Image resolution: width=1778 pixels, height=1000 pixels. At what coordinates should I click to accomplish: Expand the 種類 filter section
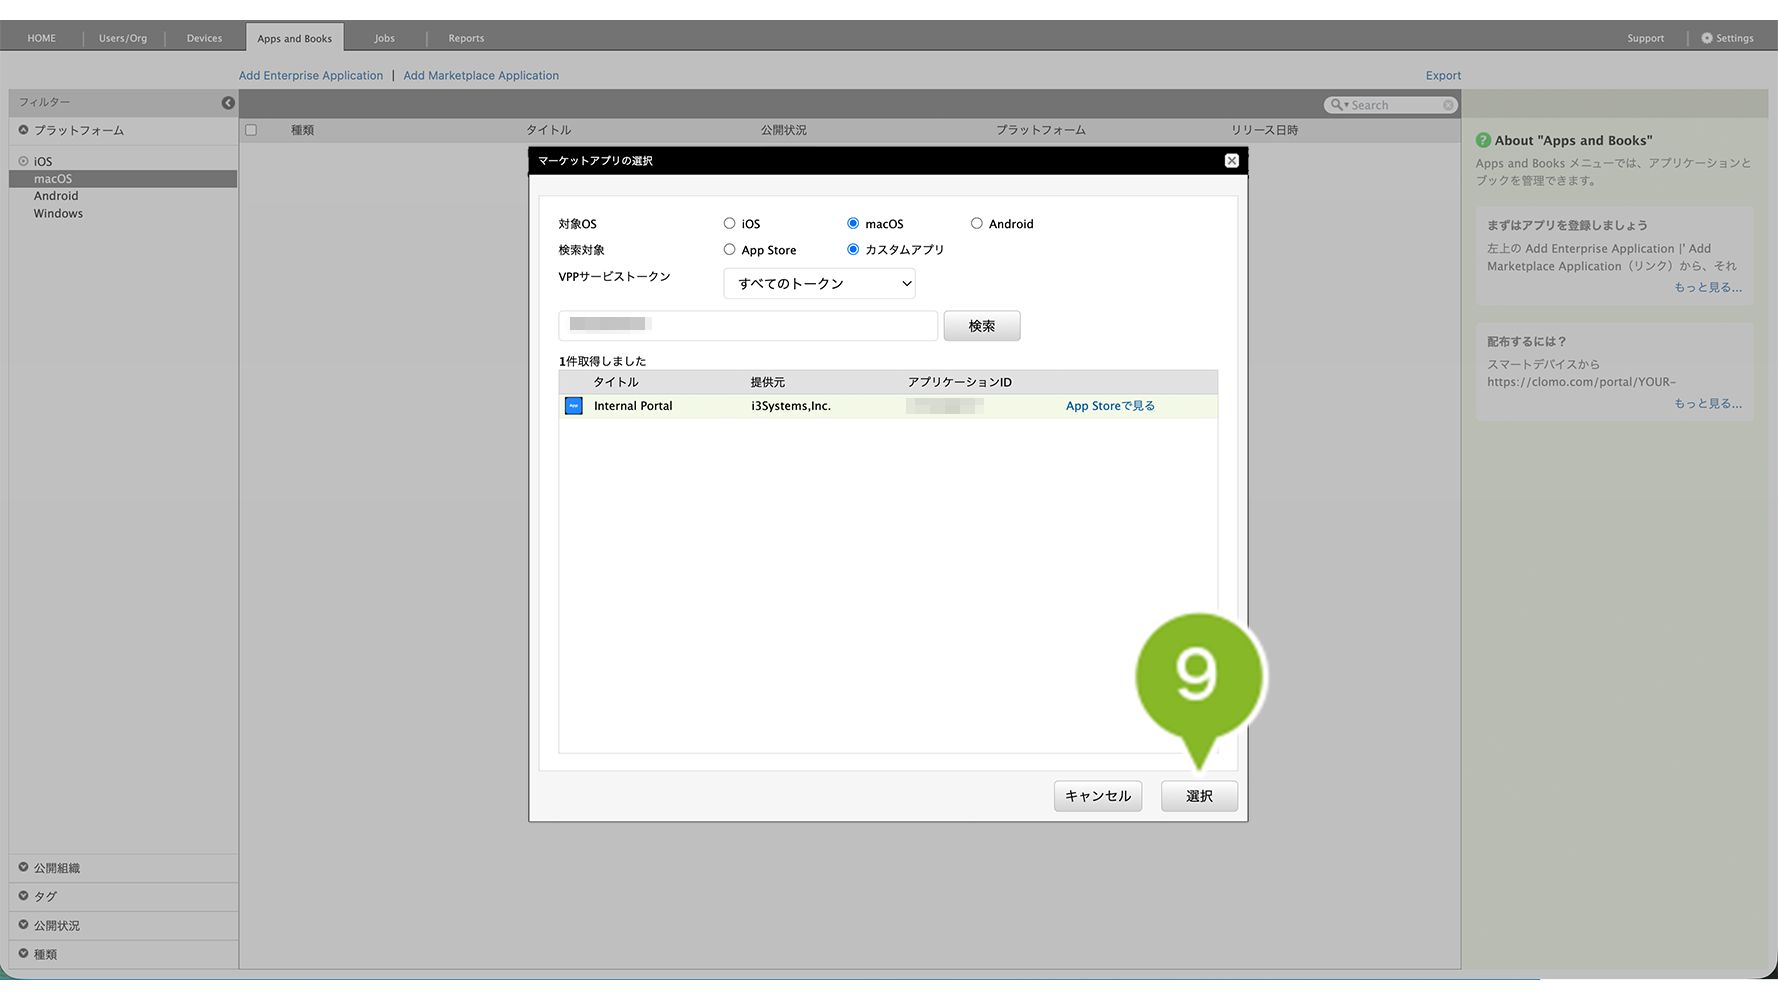(23, 954)
